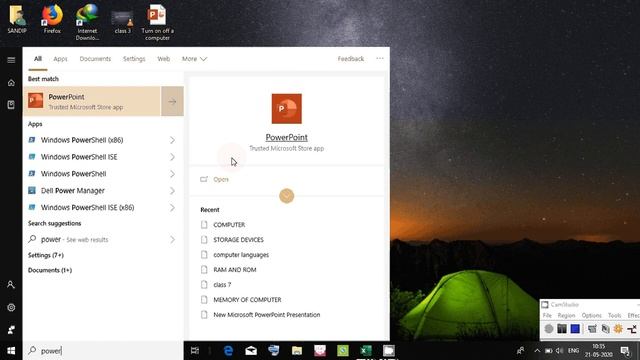Open recent file COMPUTER
Viewport: 640px width, 360px height.
pos(229,225)
